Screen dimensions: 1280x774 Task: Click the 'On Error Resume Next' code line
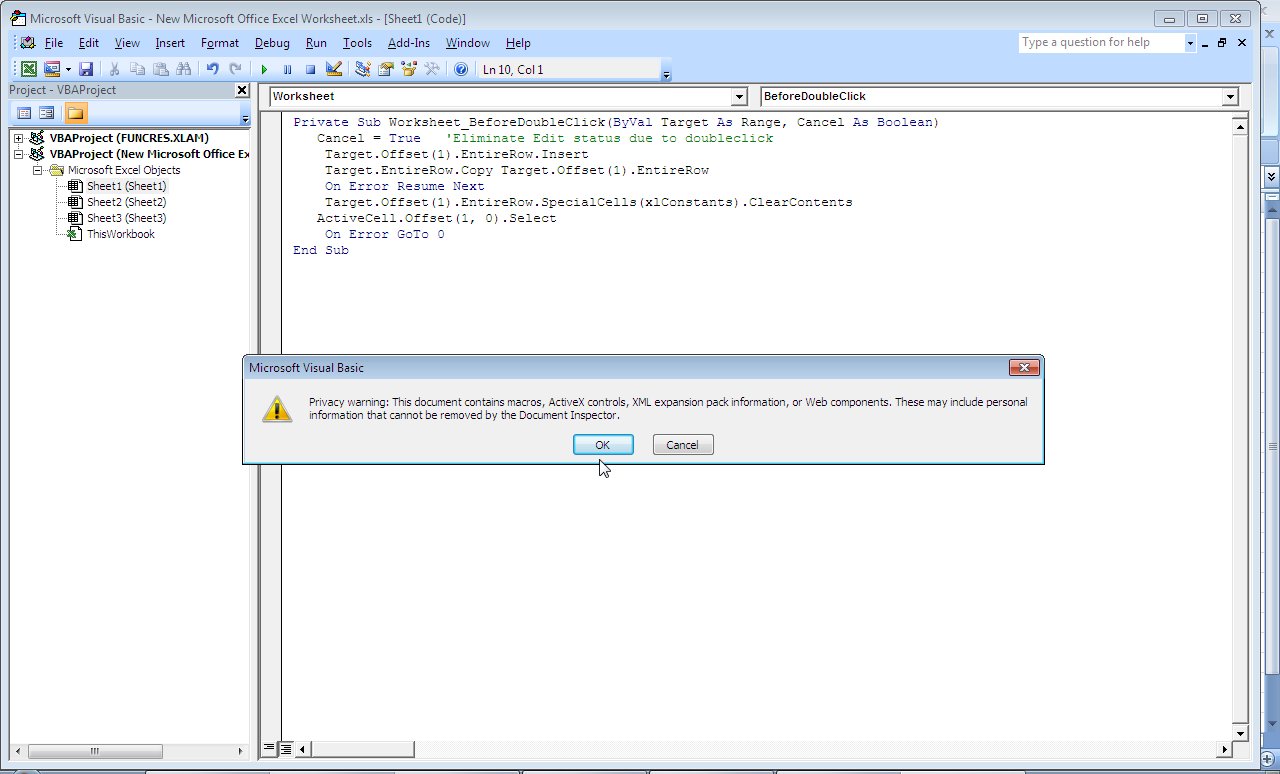[405, 186]
